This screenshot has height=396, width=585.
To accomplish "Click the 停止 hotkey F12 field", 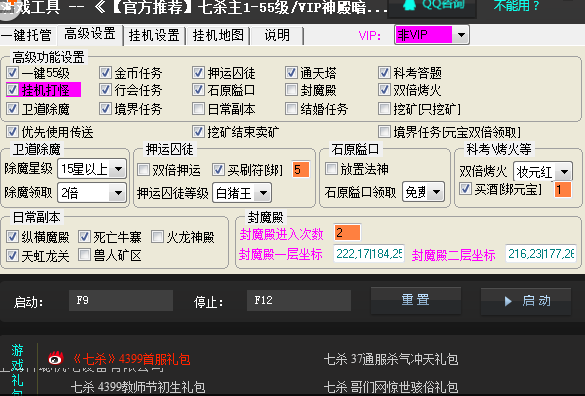I will 299,300.
